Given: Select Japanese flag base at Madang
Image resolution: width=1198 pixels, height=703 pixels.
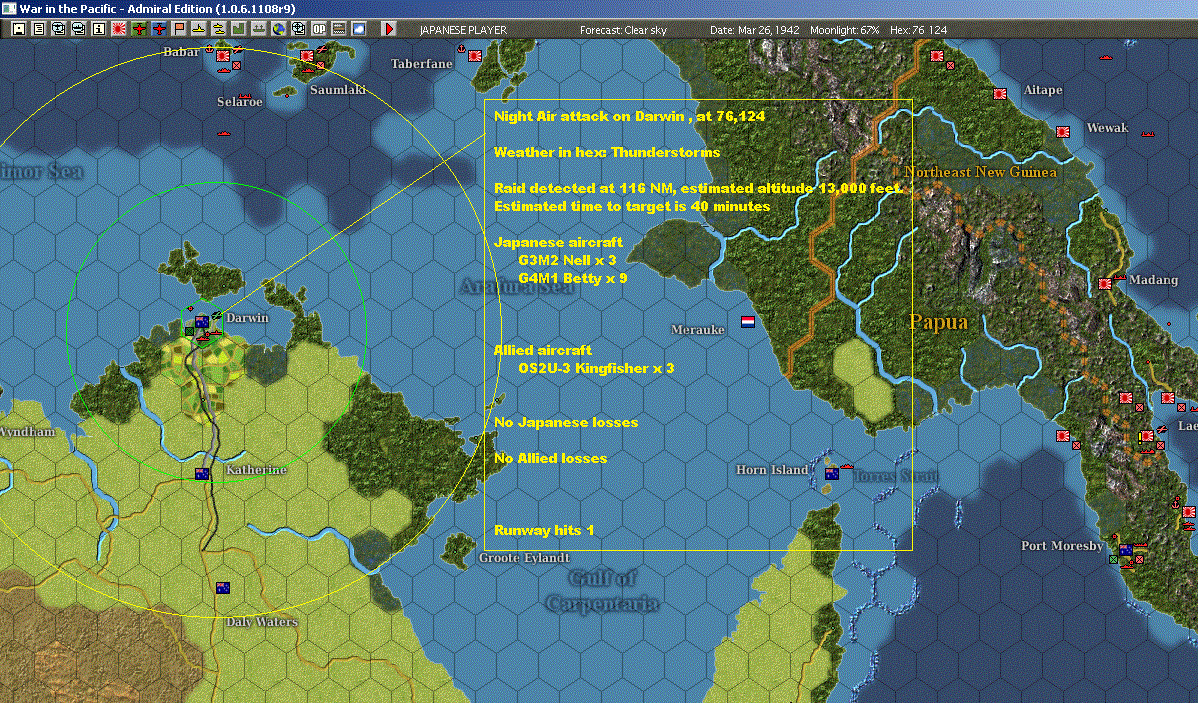Looking at the screenshot, I should 1105,283.
